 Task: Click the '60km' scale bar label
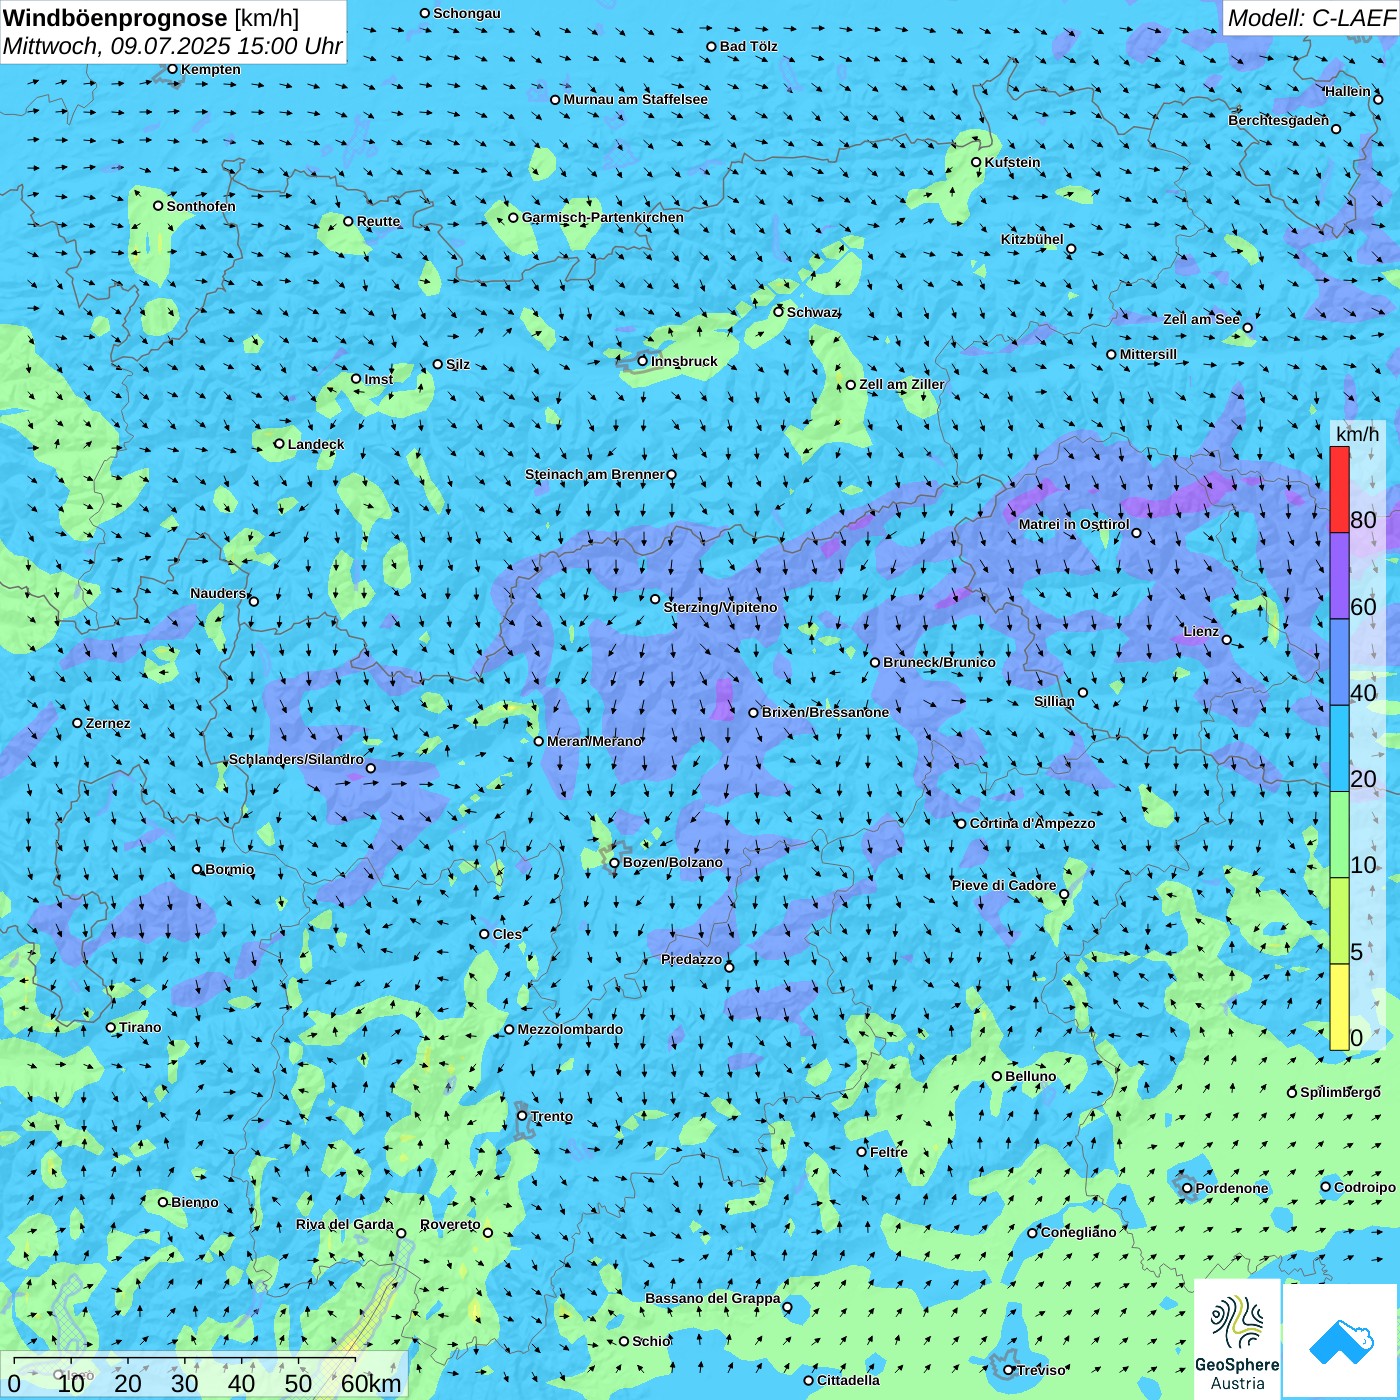click(x=371, y=1383)
